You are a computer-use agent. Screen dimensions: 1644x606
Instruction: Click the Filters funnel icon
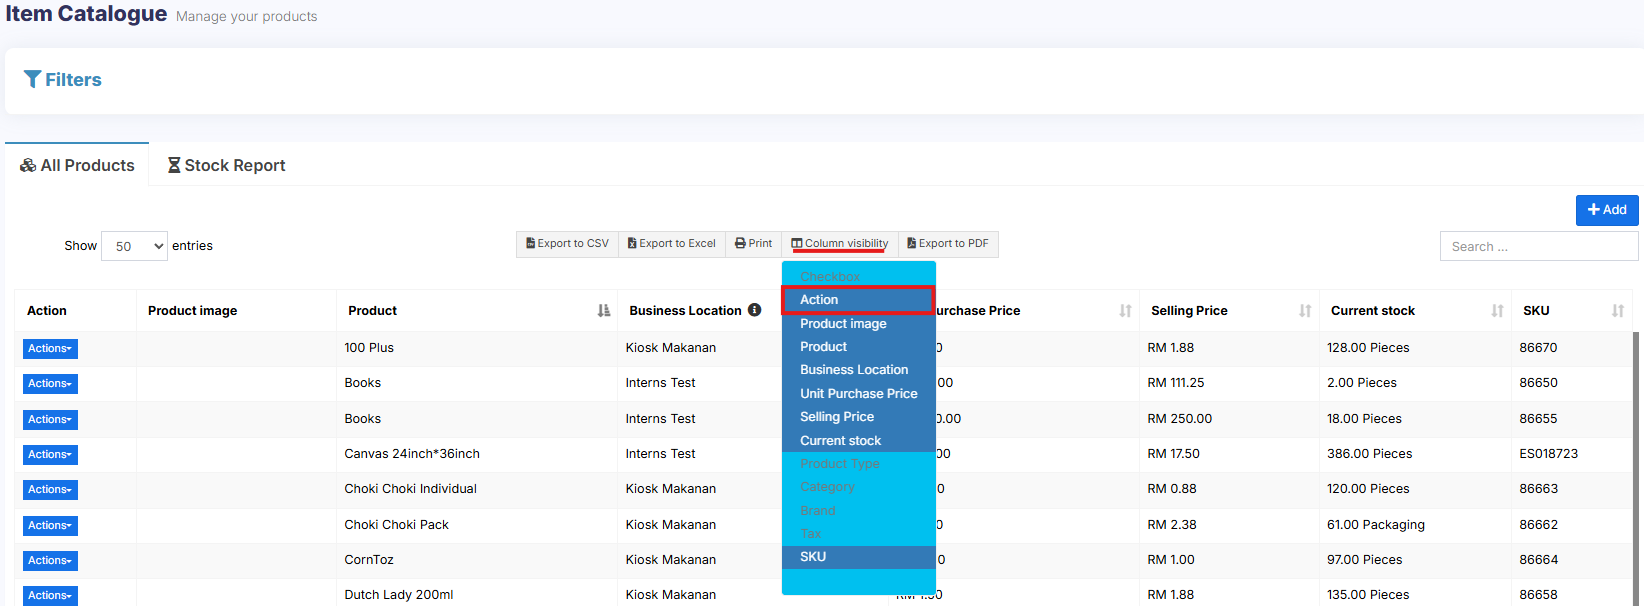(32, 79)
